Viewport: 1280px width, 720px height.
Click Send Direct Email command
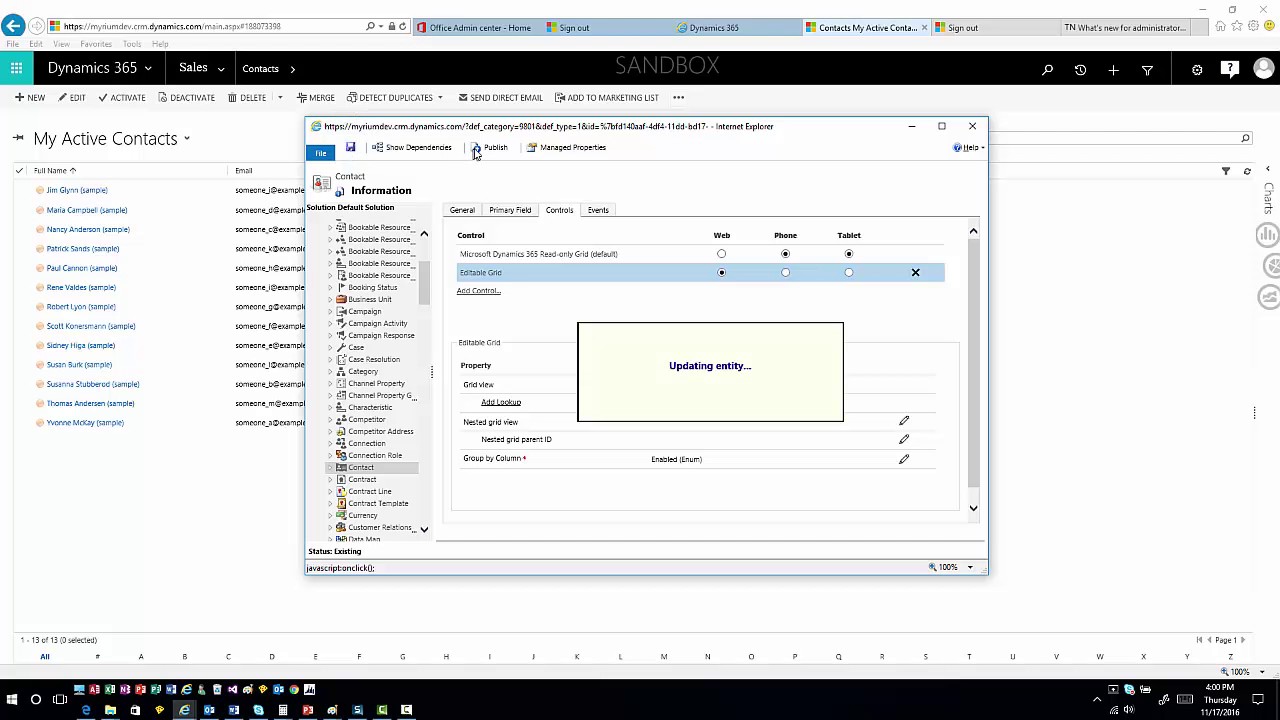(500, 98)
